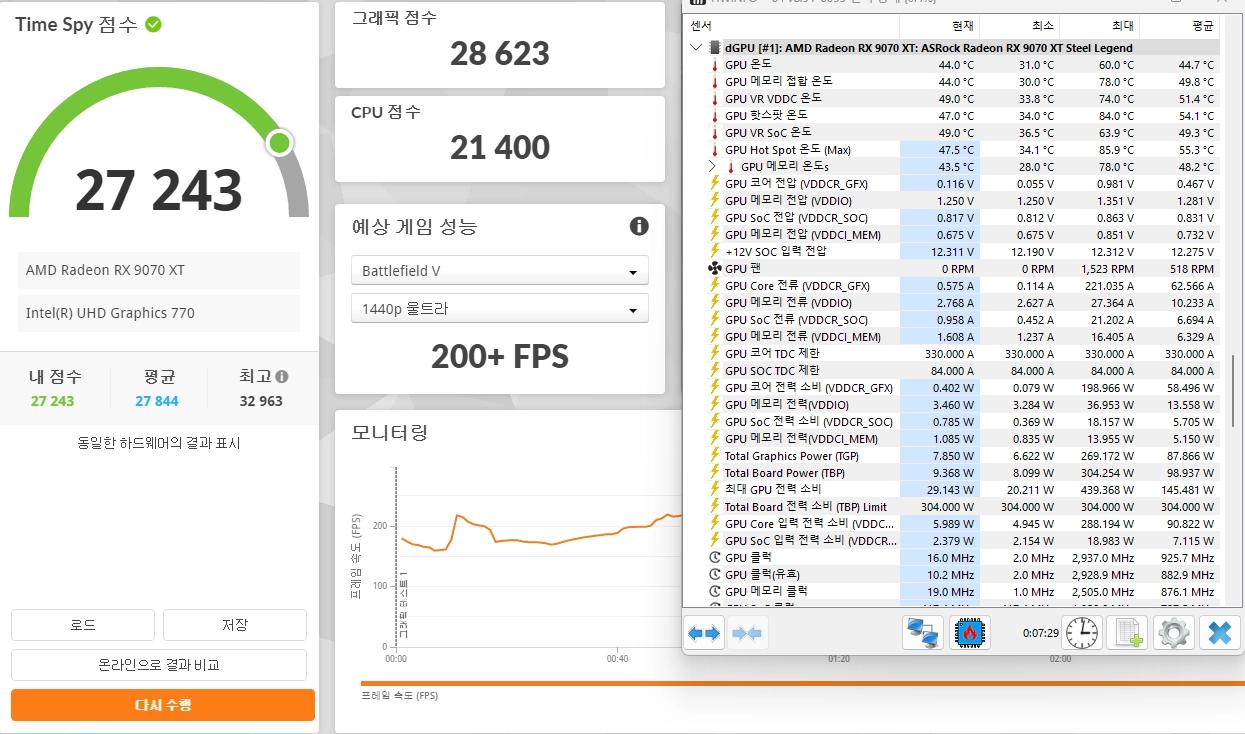Reset timer using the clock icon

[x=1082, y=633]
